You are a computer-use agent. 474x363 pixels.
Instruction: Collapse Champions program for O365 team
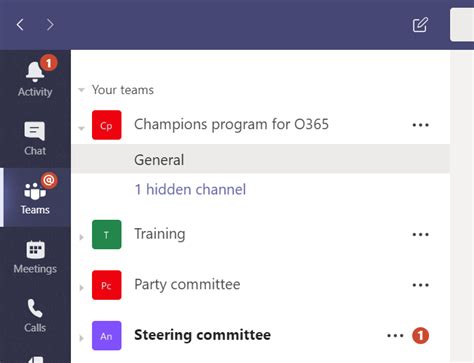pyautogui.click(x=81, y=128)
